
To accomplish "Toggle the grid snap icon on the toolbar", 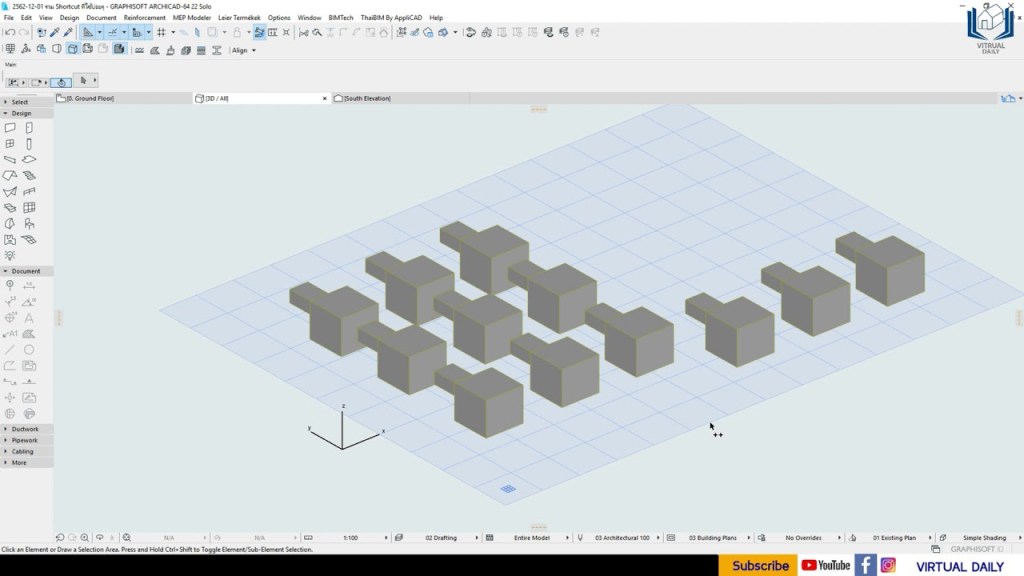I will 162,32.
